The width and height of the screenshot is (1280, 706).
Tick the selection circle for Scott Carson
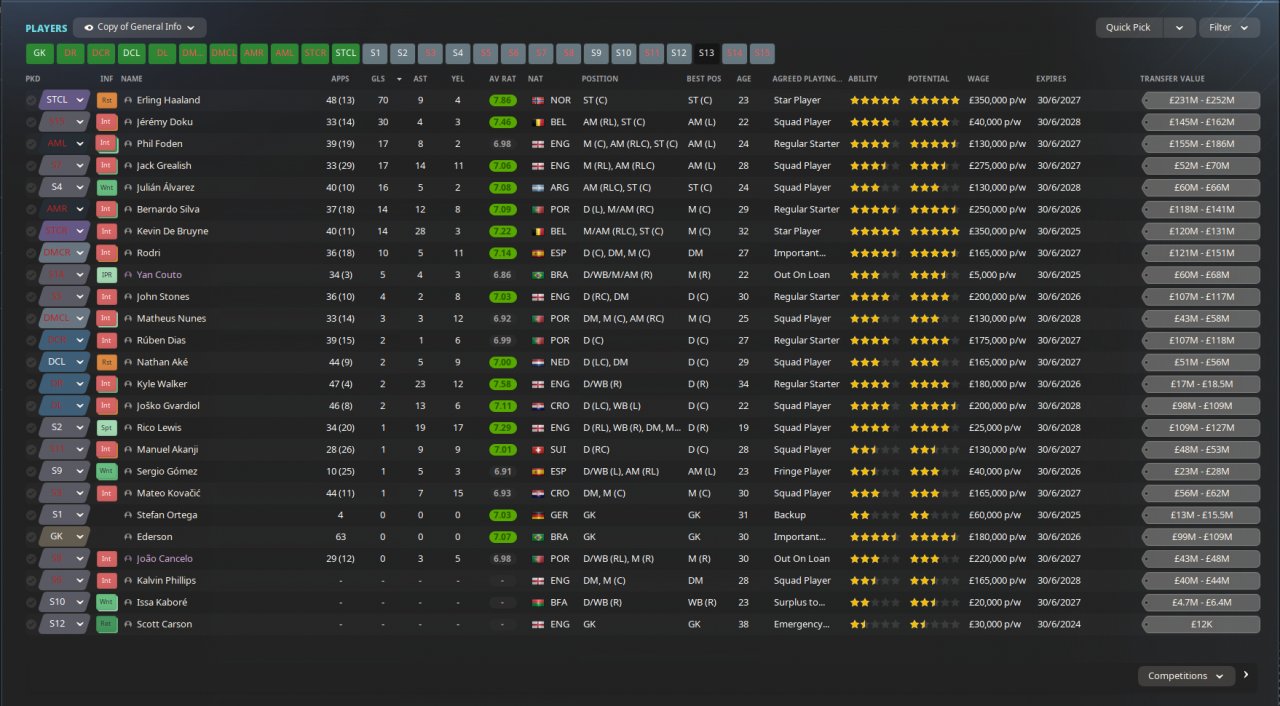click(31, 624)
